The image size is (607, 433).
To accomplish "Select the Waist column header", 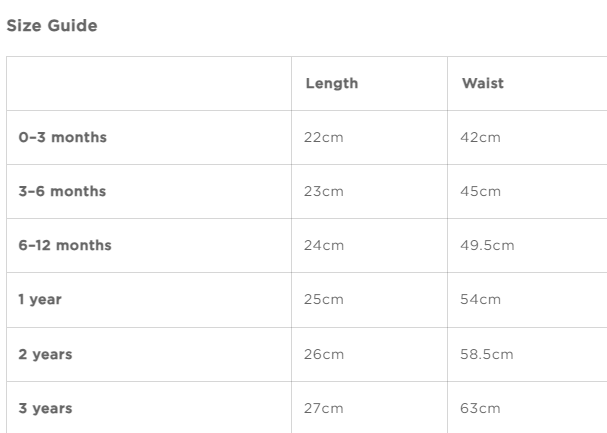I will click(x=482, y=83).
